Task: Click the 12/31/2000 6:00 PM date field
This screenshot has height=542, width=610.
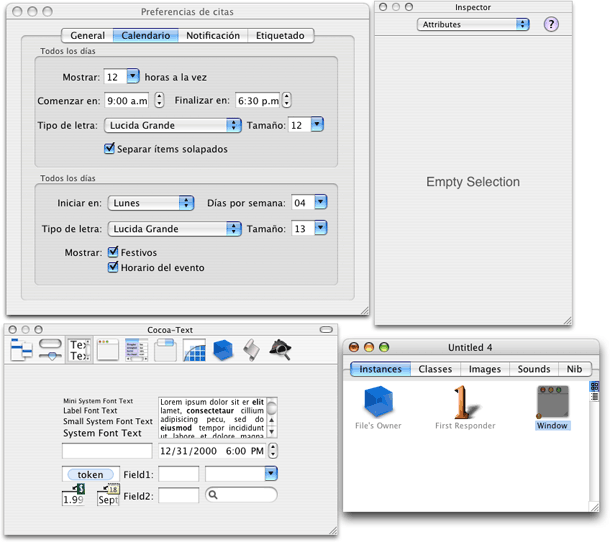Action: point(212,451)
